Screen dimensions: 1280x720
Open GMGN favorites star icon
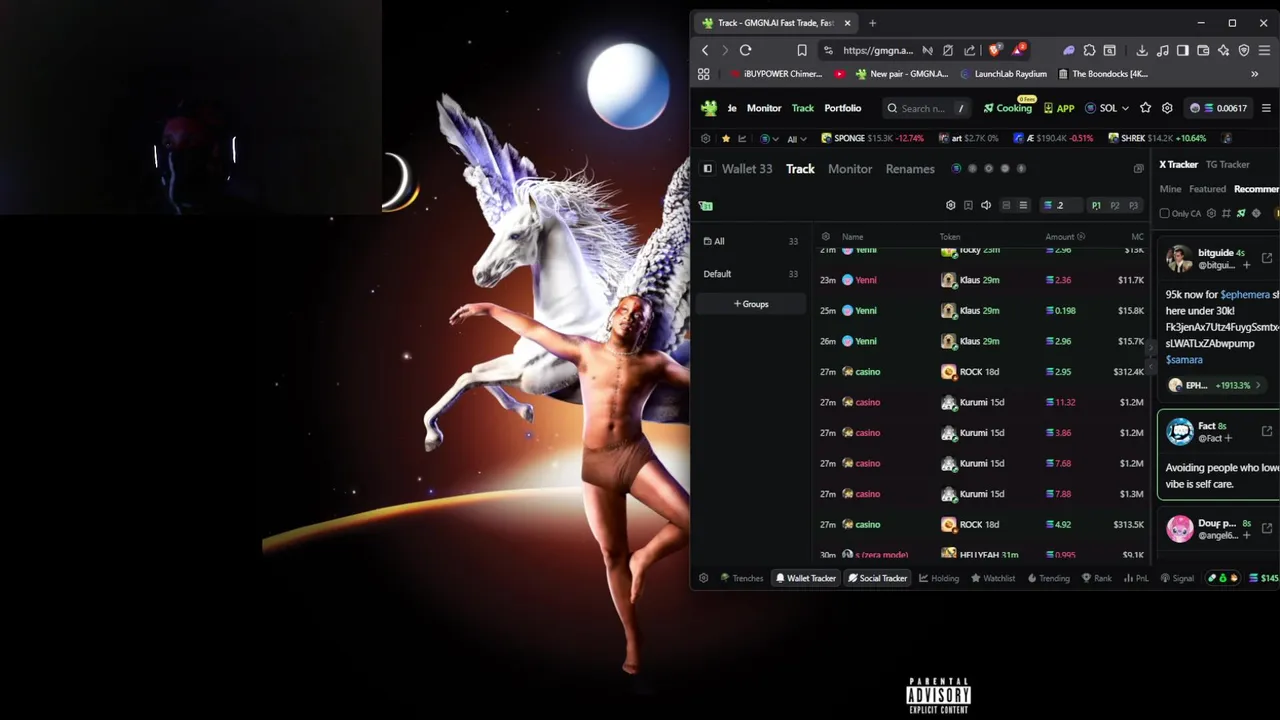(1146, 108)
